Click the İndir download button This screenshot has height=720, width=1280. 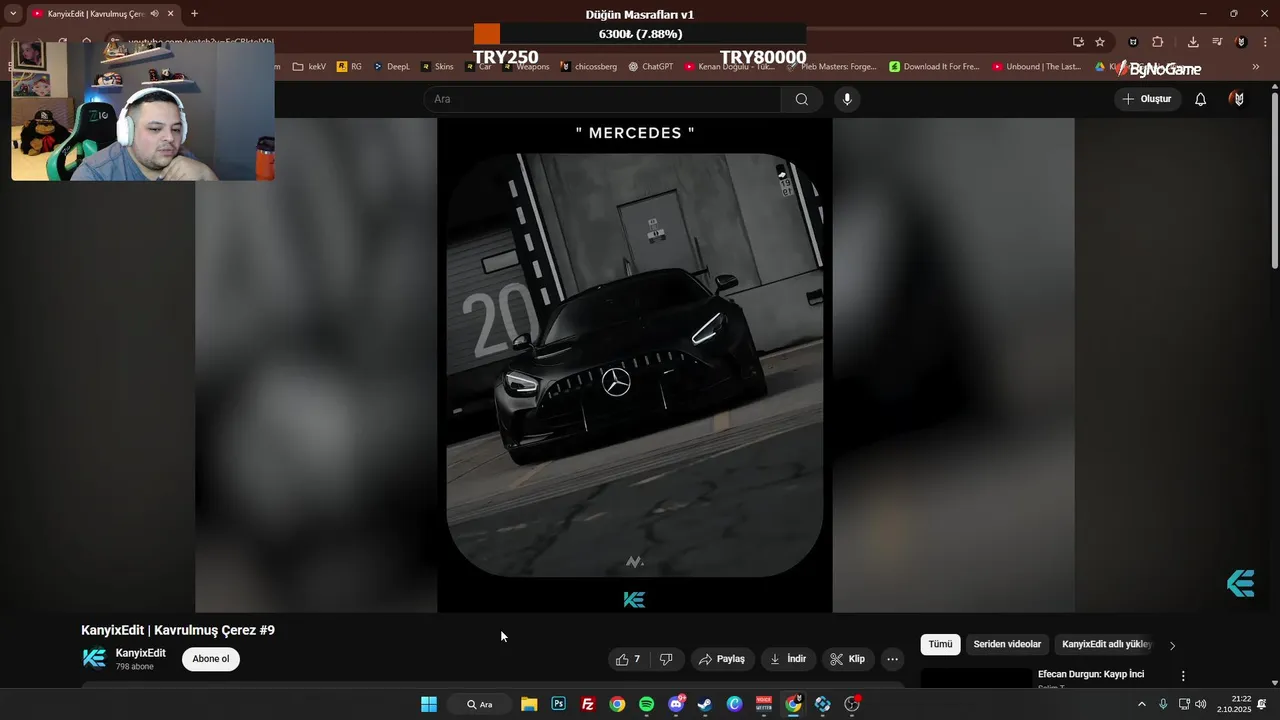[x=788, y=659]
